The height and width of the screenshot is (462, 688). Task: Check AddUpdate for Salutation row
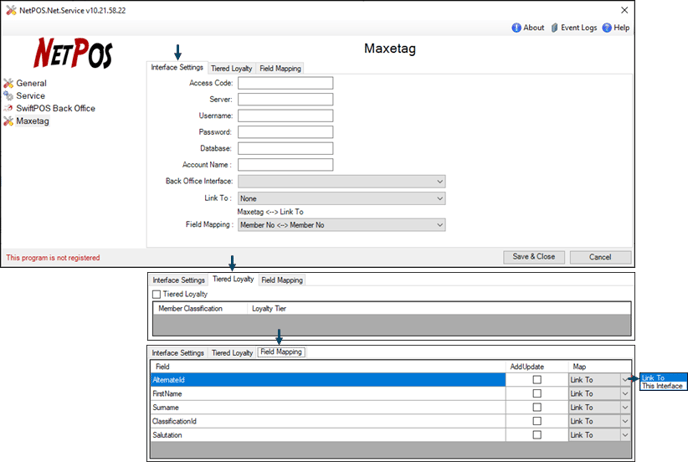537,435
